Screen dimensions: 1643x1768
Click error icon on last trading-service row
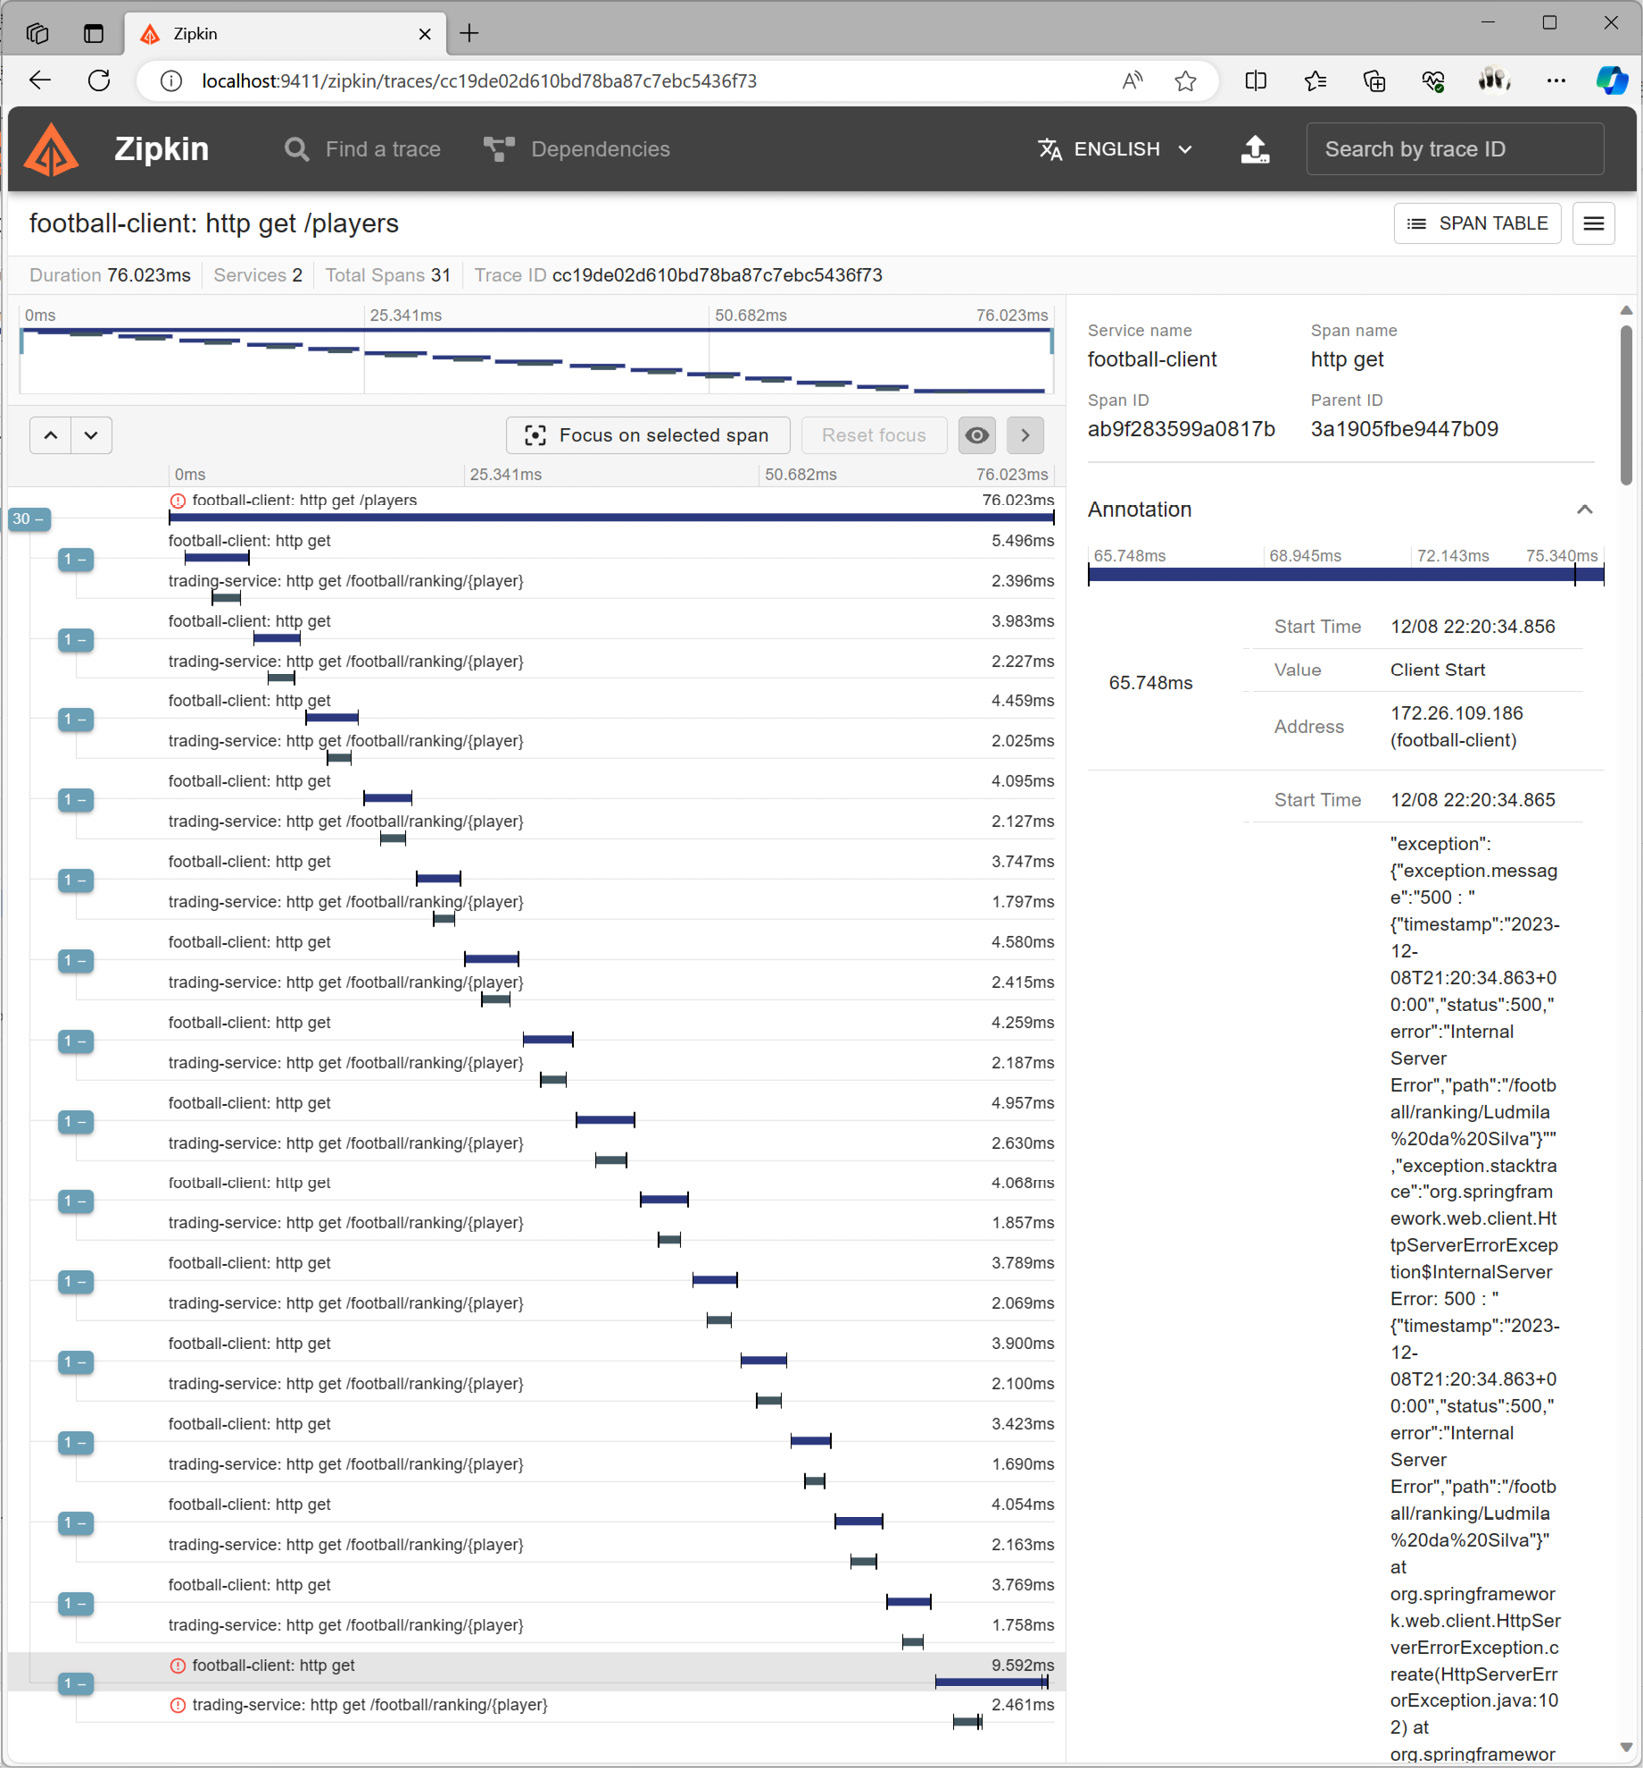(x=178, y=1705)
